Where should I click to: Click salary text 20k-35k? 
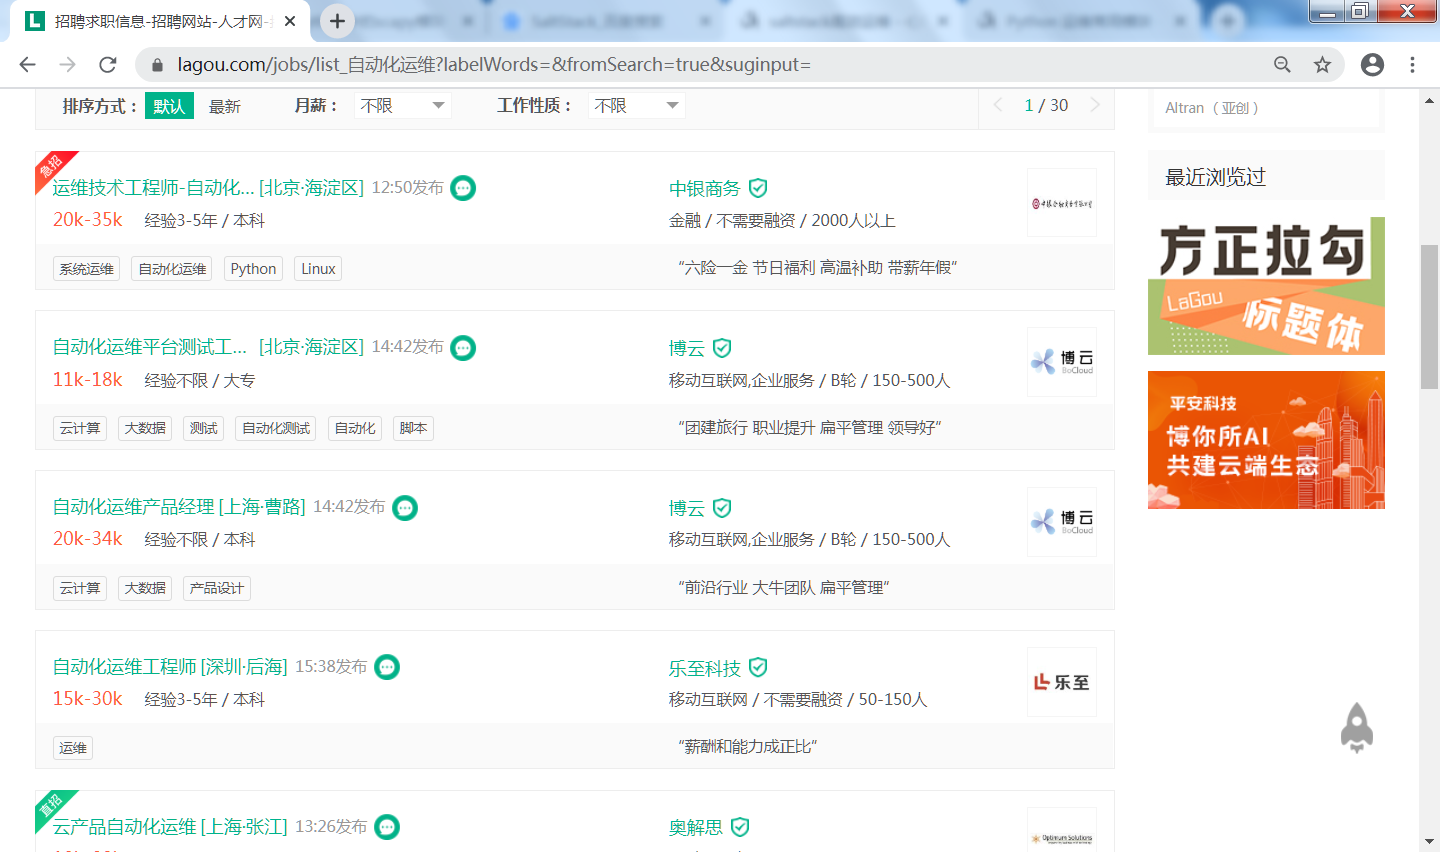pos(88,220)
